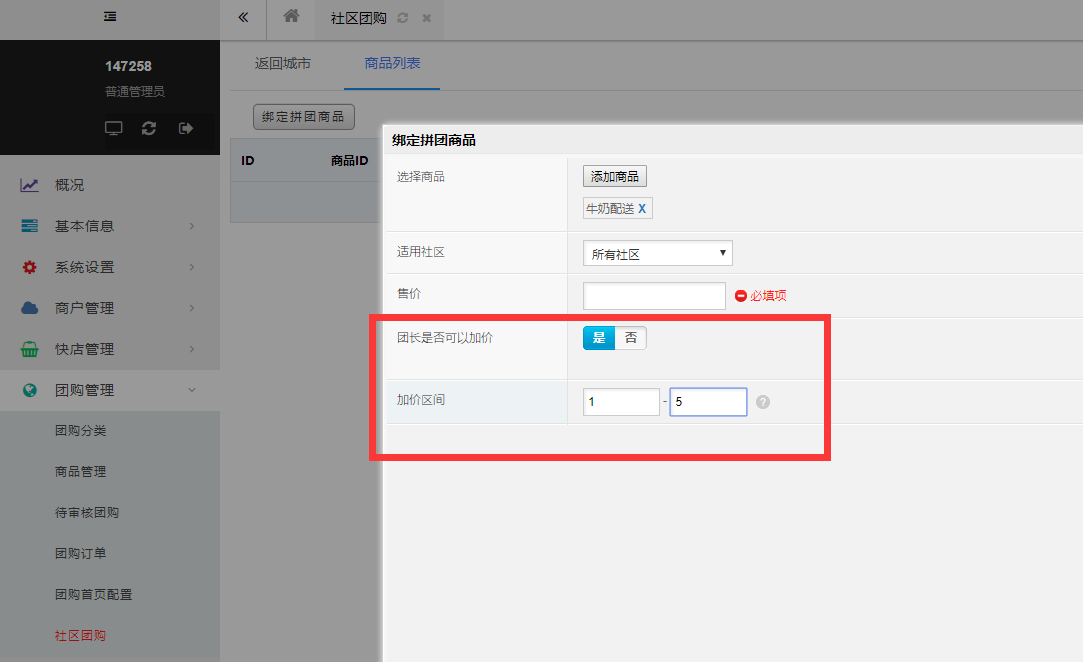
Task: Click the home icon in the top bar
Action: (x=290, y=18)
